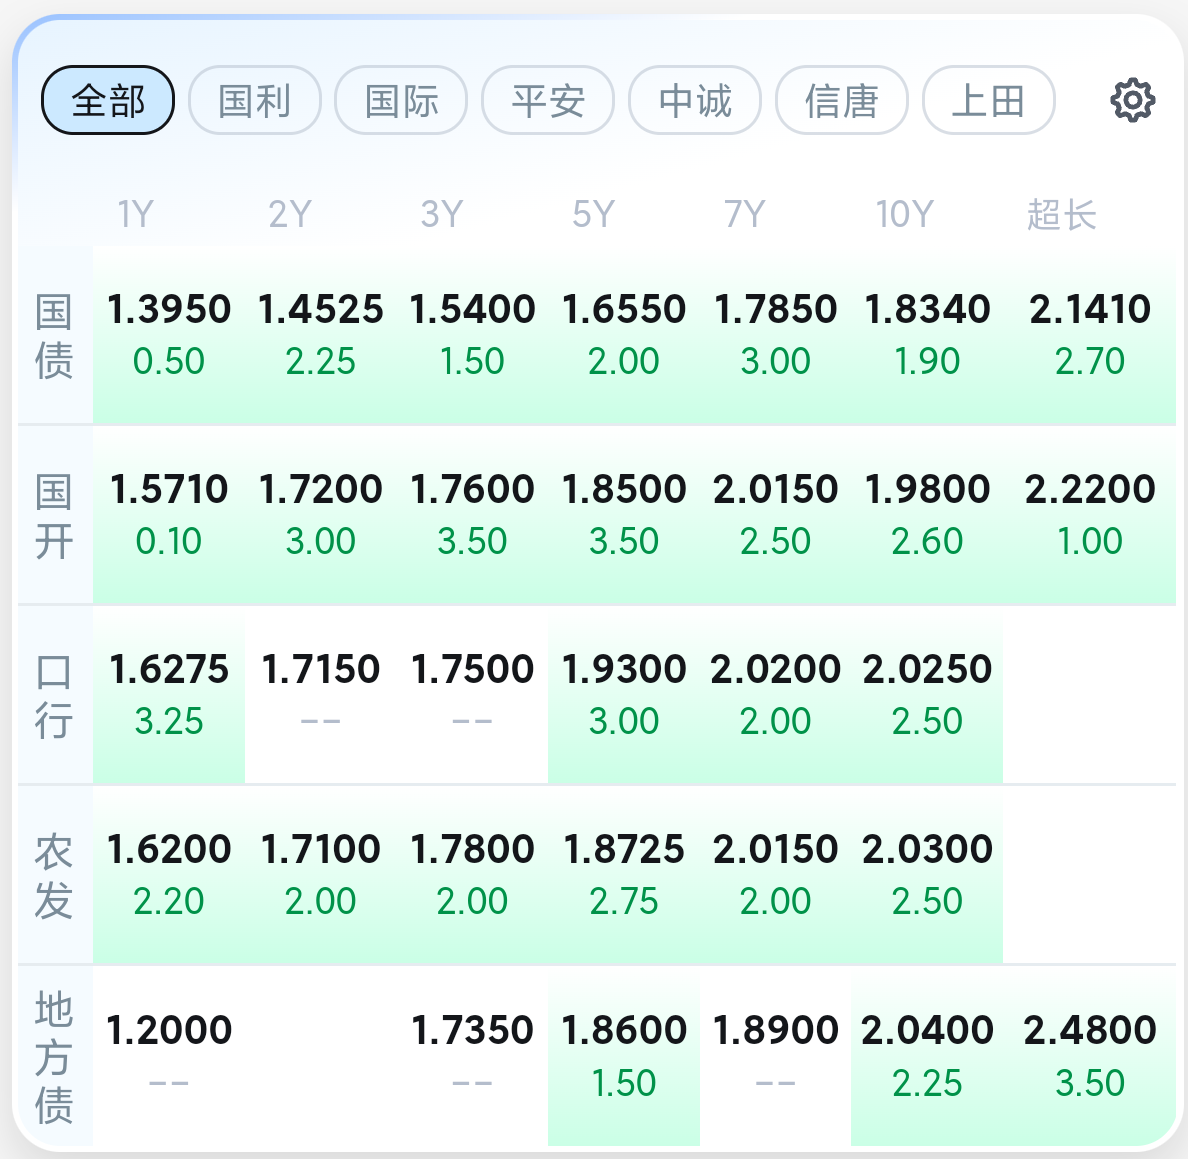The height and width of the screenshot is (1159, 1188).
Task: Click 国债 超长 yield 2.1410
Action: (1090, 334)
